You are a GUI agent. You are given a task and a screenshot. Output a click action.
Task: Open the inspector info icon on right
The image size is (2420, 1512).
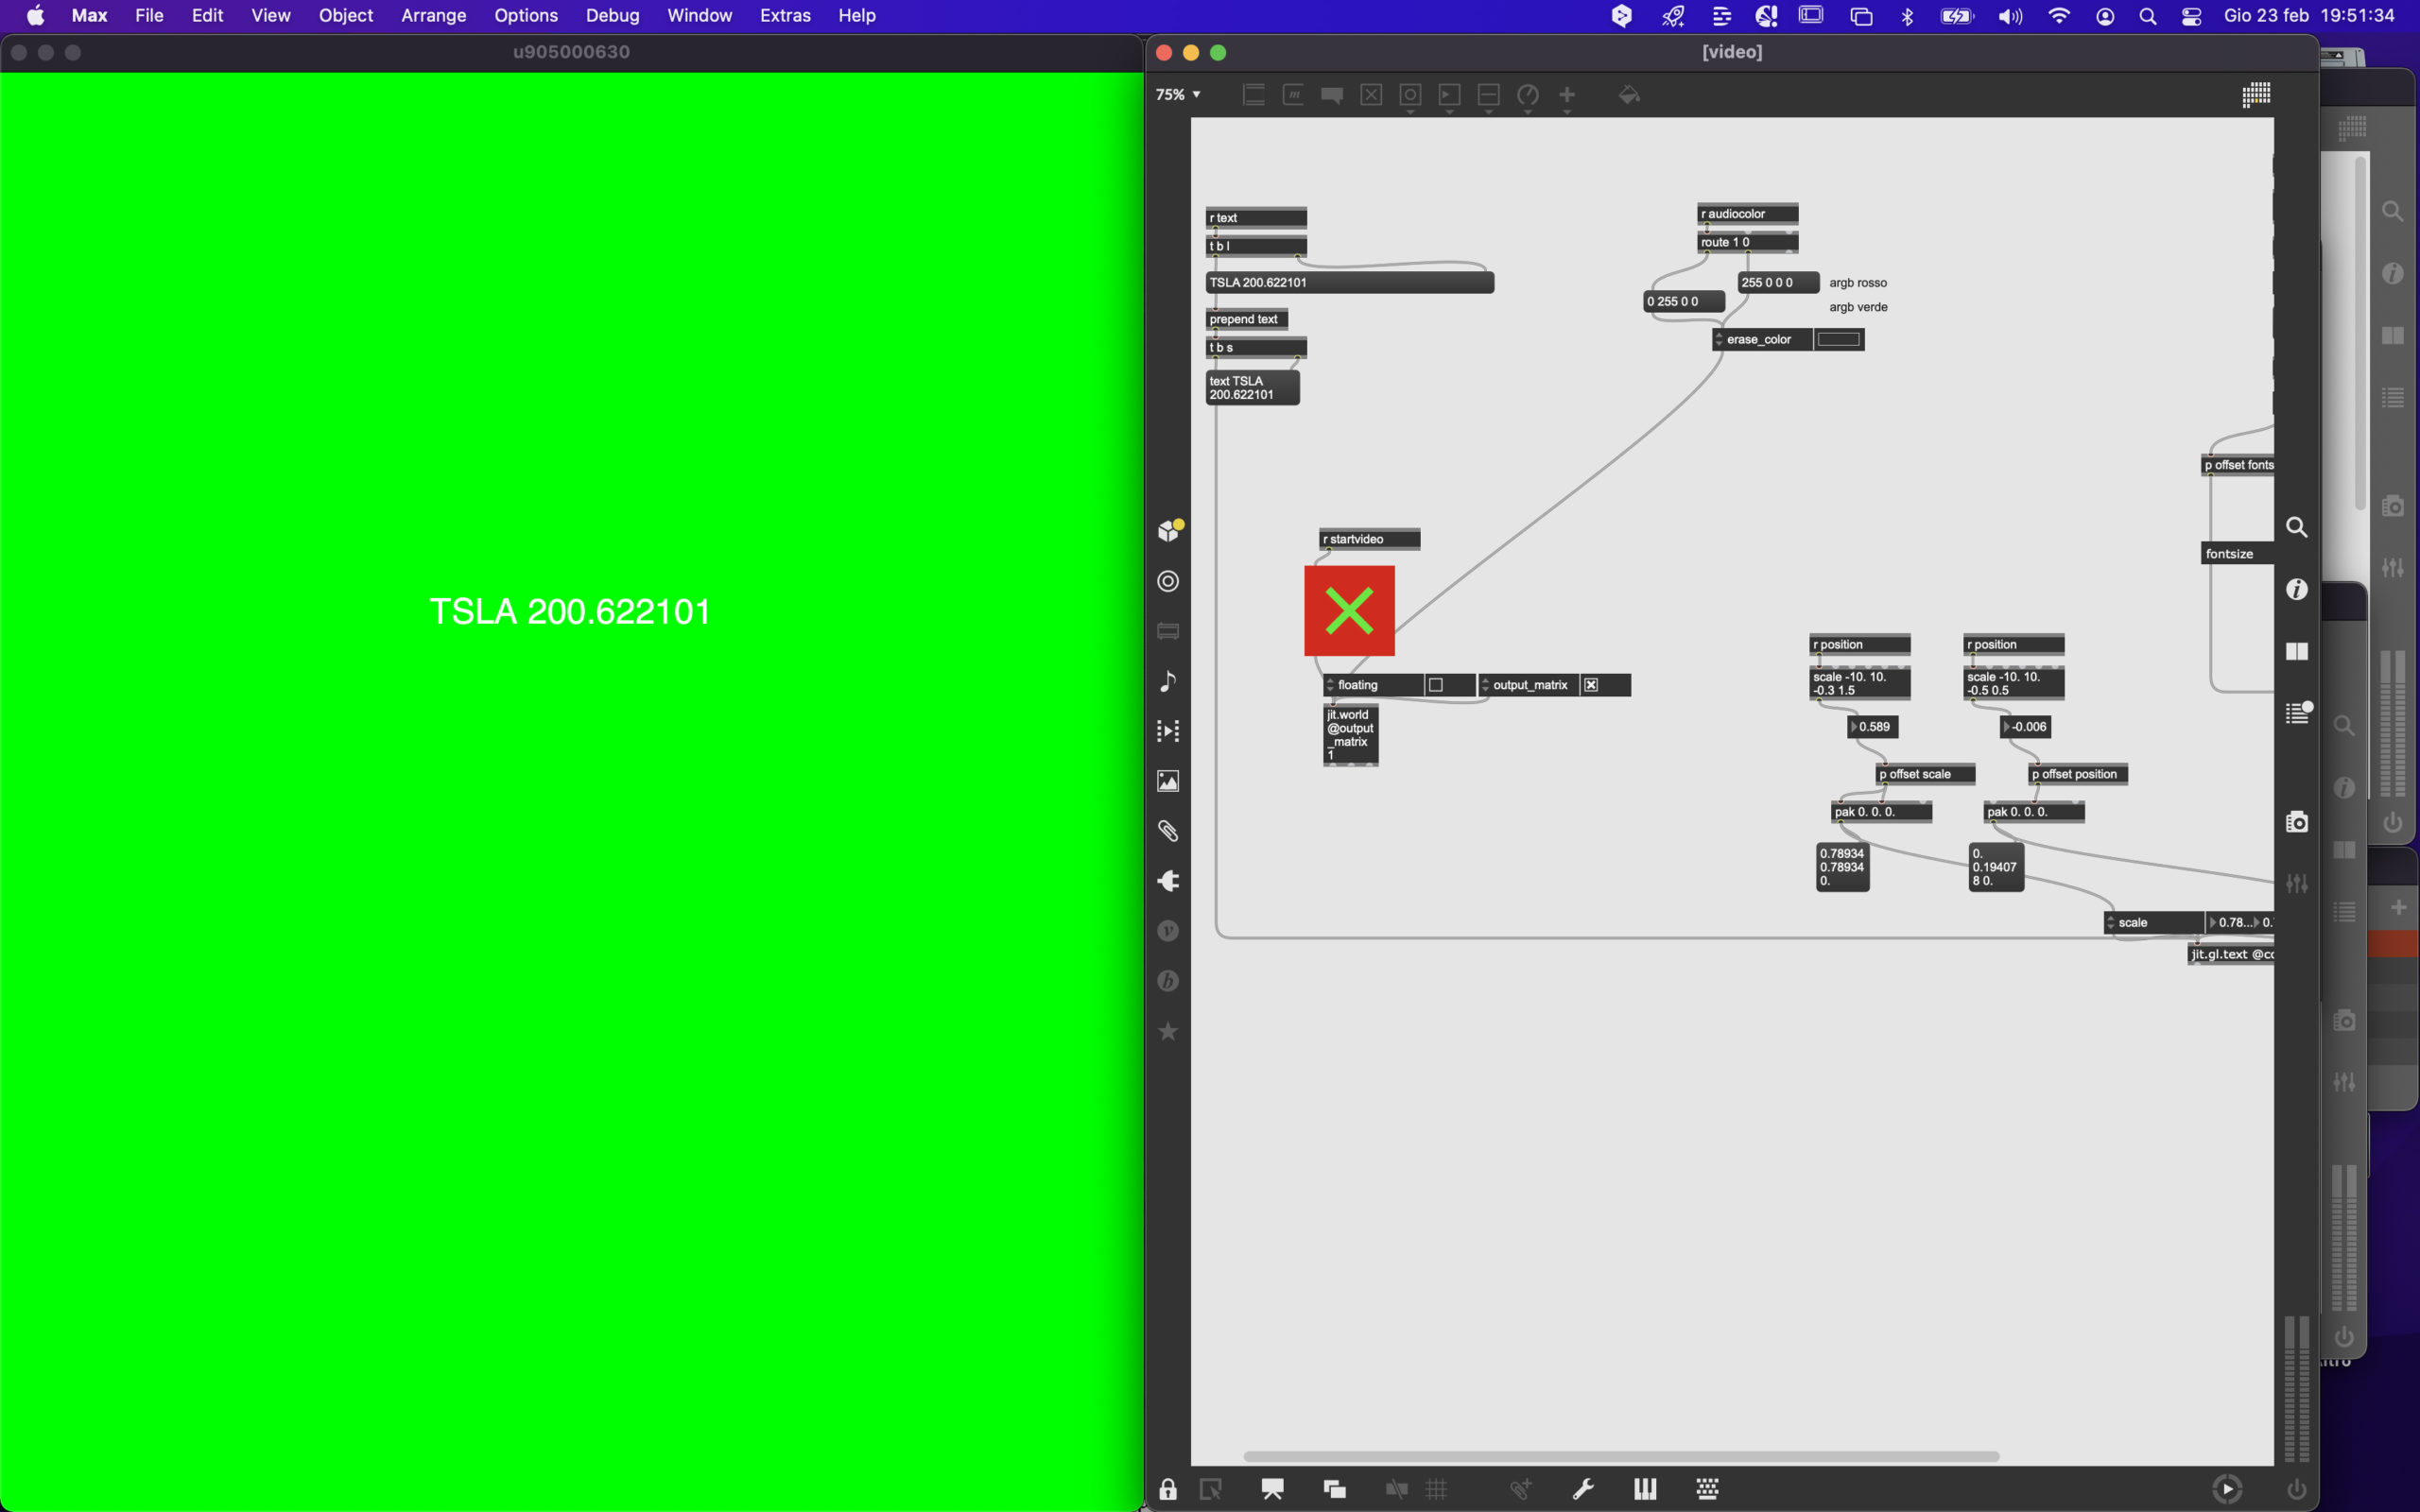pyautogui.click(x=2297, y=590)
